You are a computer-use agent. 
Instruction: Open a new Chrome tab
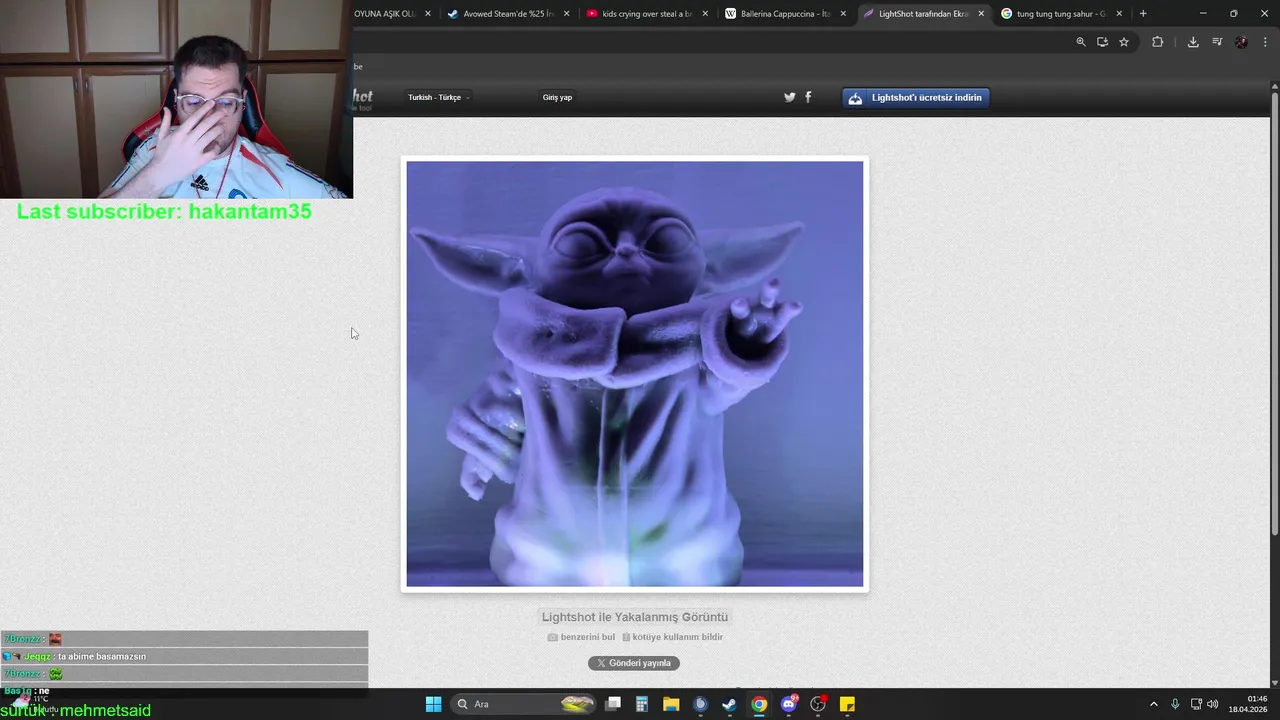tap(1143, 14)
